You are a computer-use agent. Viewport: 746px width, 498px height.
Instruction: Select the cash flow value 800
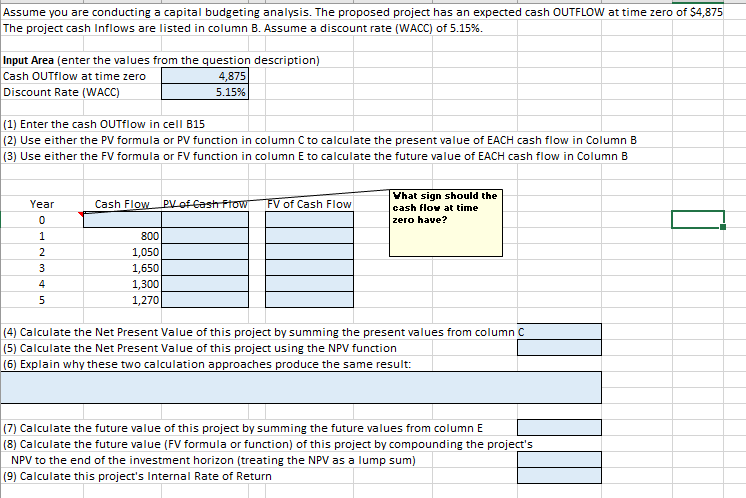(122, 236)
